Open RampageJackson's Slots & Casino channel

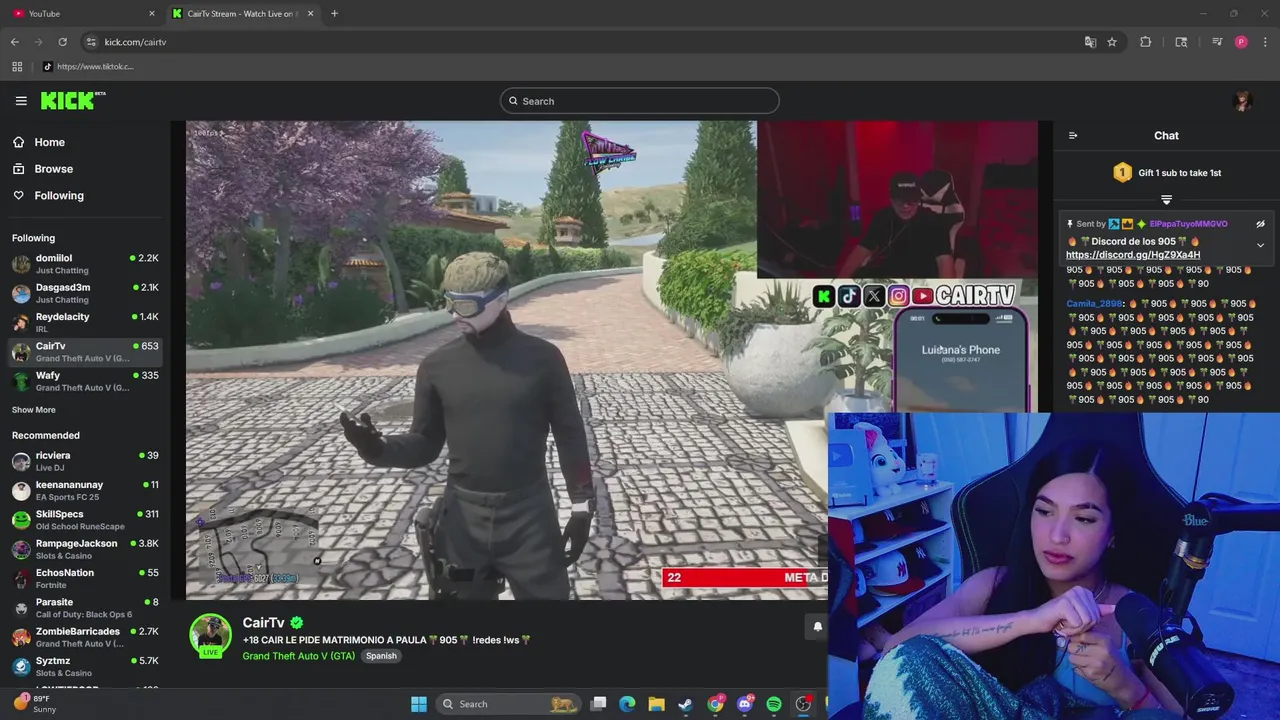(85, 549)
